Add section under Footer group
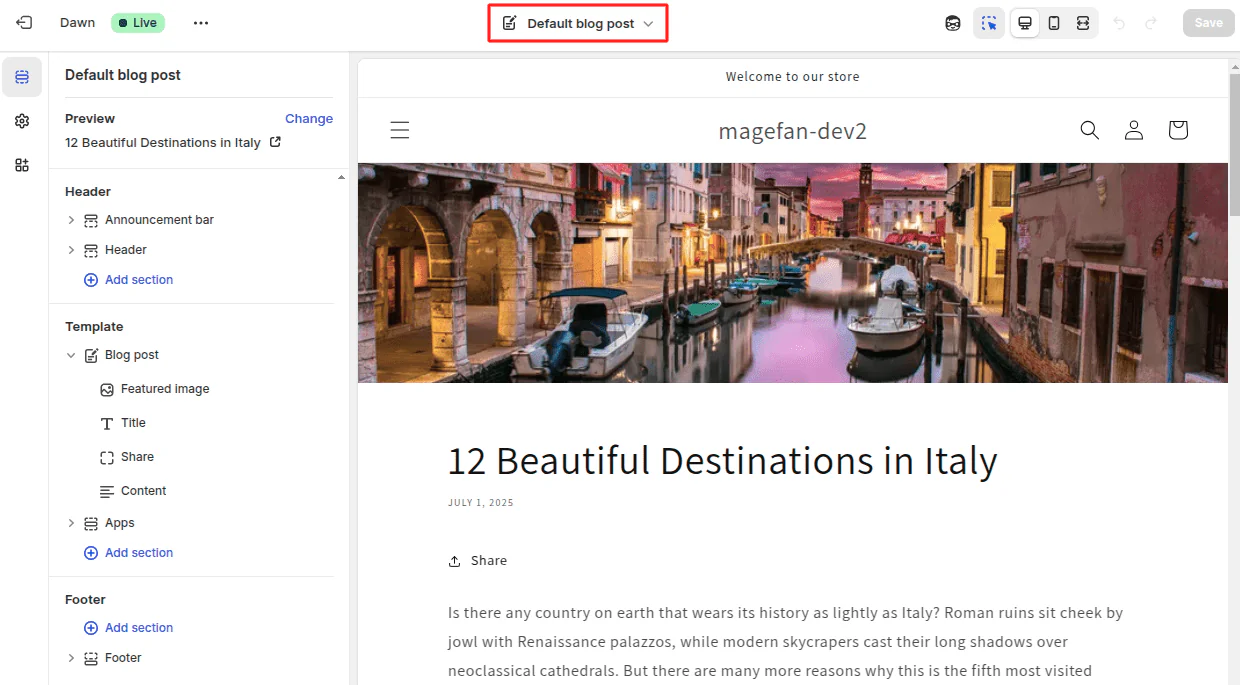Image resolution: width=1240 pixels, height=685 pixels. (129, 628)
